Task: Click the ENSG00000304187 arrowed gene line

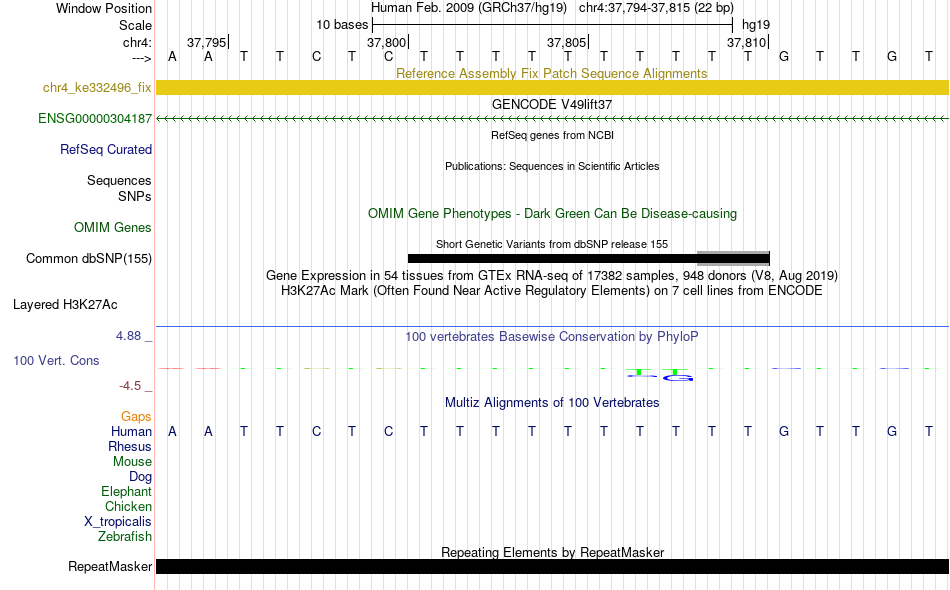Action: point(552,119)
